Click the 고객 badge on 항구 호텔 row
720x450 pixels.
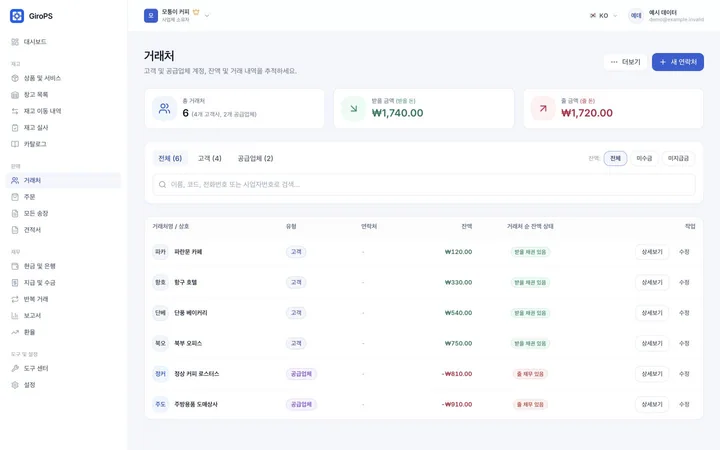coord(296,282)
